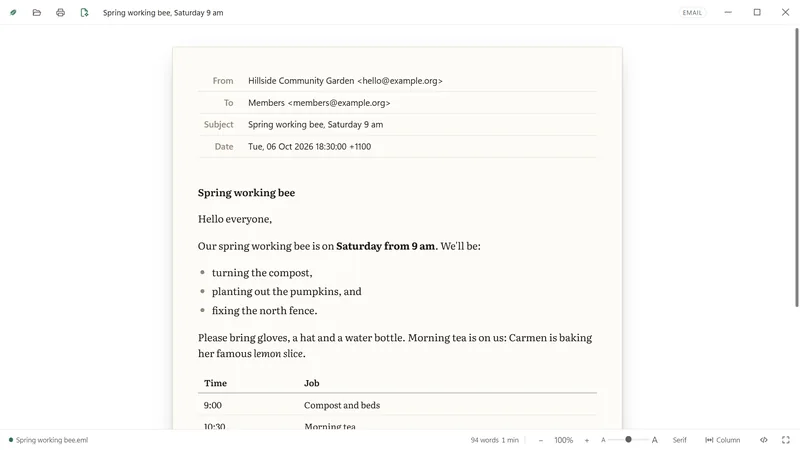Open a file with the folder icon
Screen dimensions: 800x450
(37, 12)
